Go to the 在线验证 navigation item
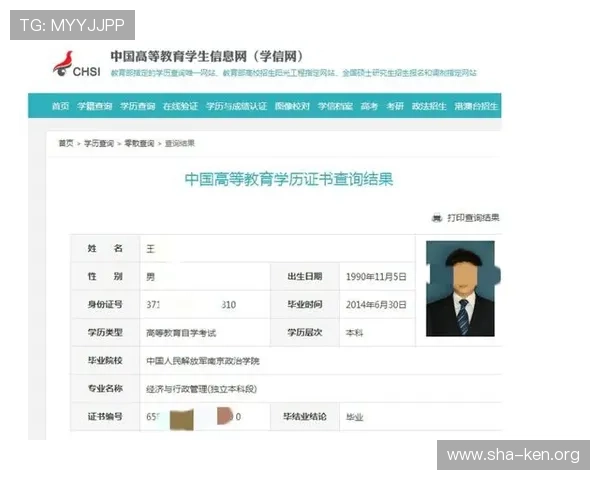This screenshot has height=480, width=600. (x=180, y=106)
